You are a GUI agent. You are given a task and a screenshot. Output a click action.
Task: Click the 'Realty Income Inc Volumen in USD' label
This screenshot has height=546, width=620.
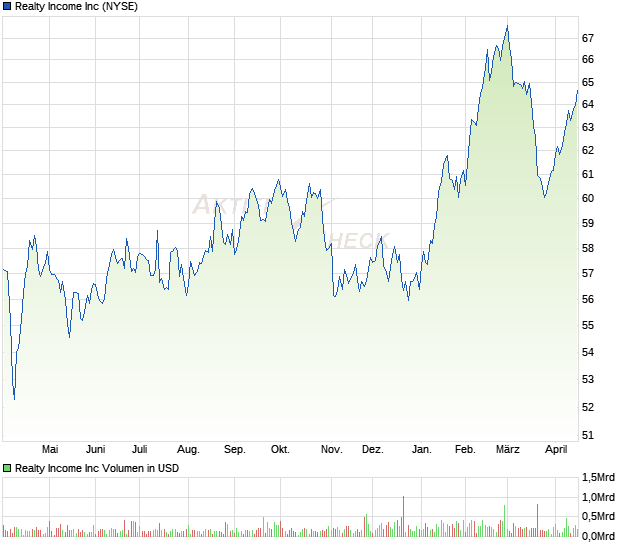[x=97, y=469]
